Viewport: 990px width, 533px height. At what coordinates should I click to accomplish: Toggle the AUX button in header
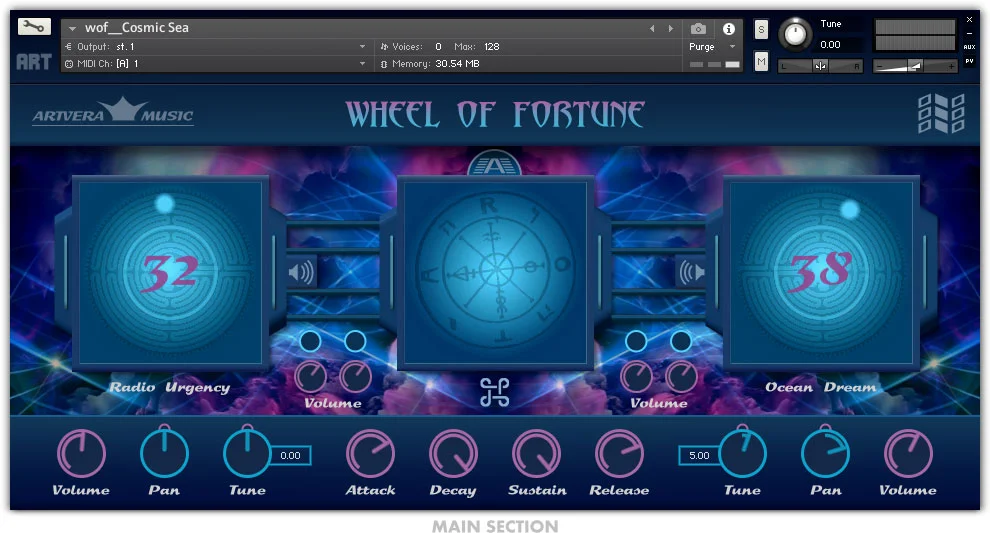[x=969, y=47]
